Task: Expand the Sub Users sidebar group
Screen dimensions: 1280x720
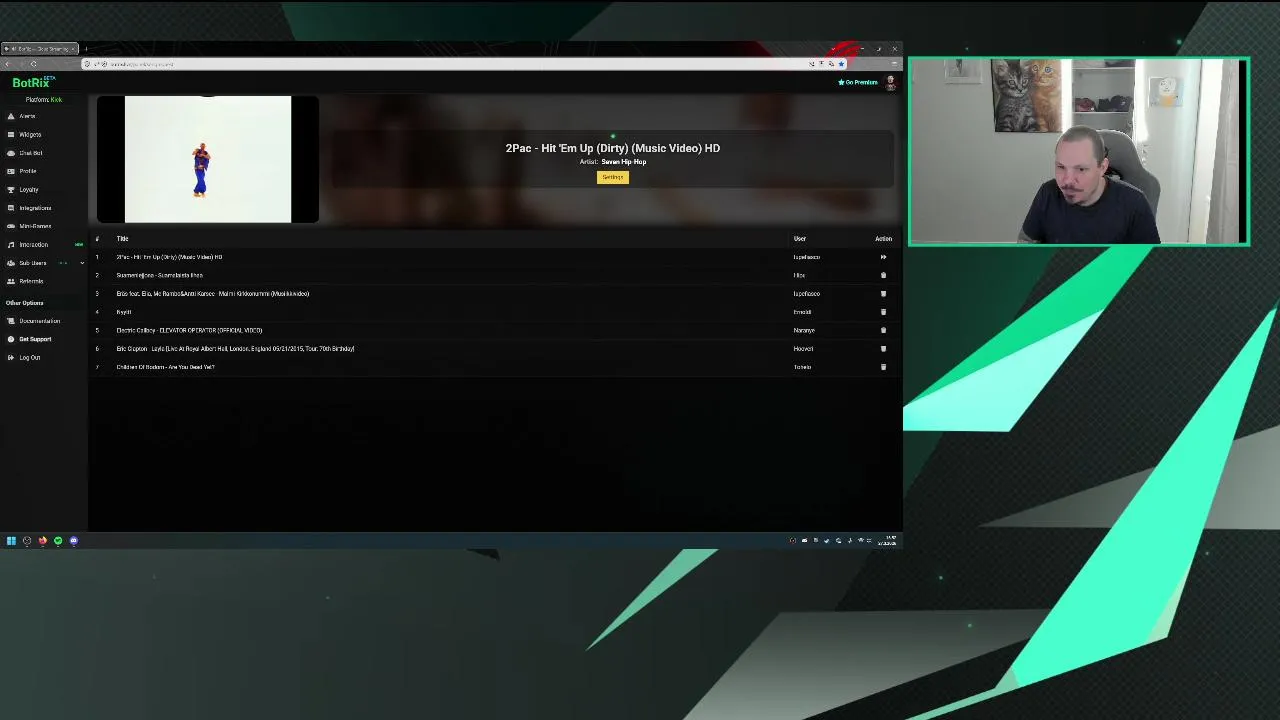Action: (45, 263)
